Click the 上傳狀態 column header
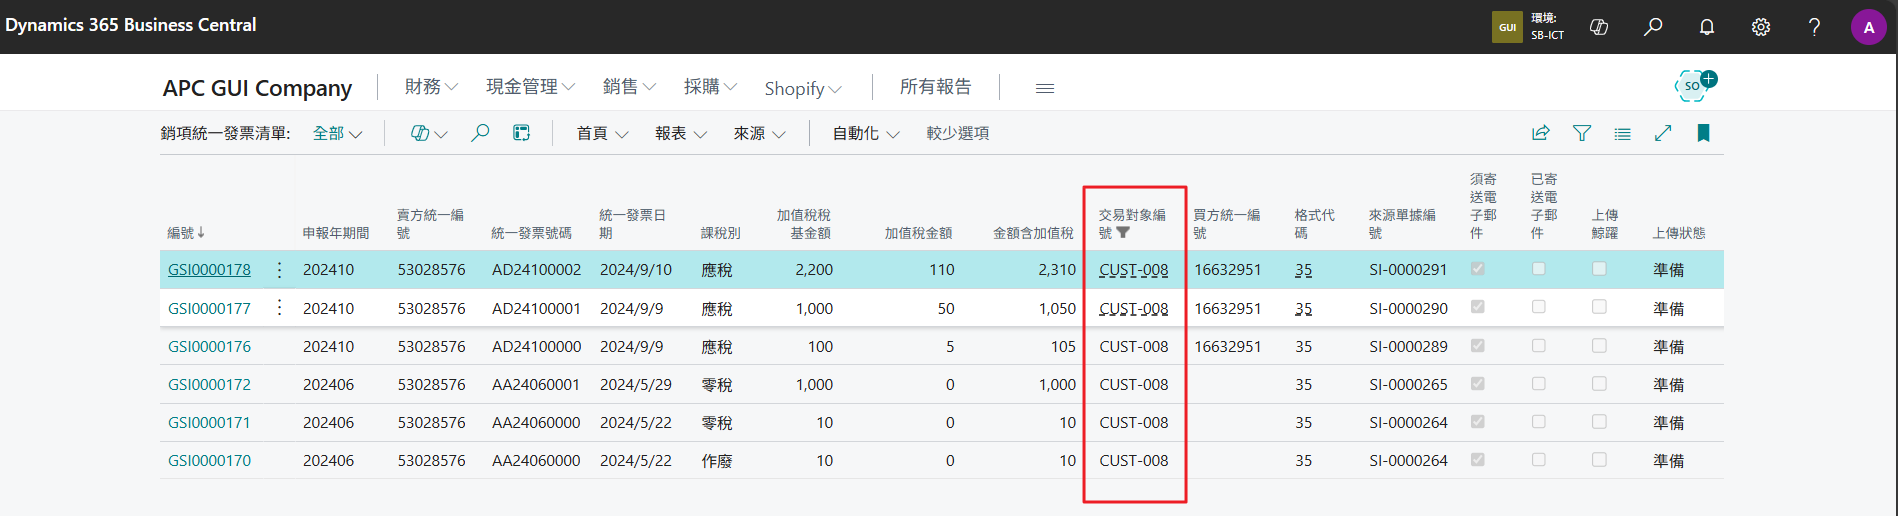The width and height of the screenshot is (1898, 516). [1679, 233]
